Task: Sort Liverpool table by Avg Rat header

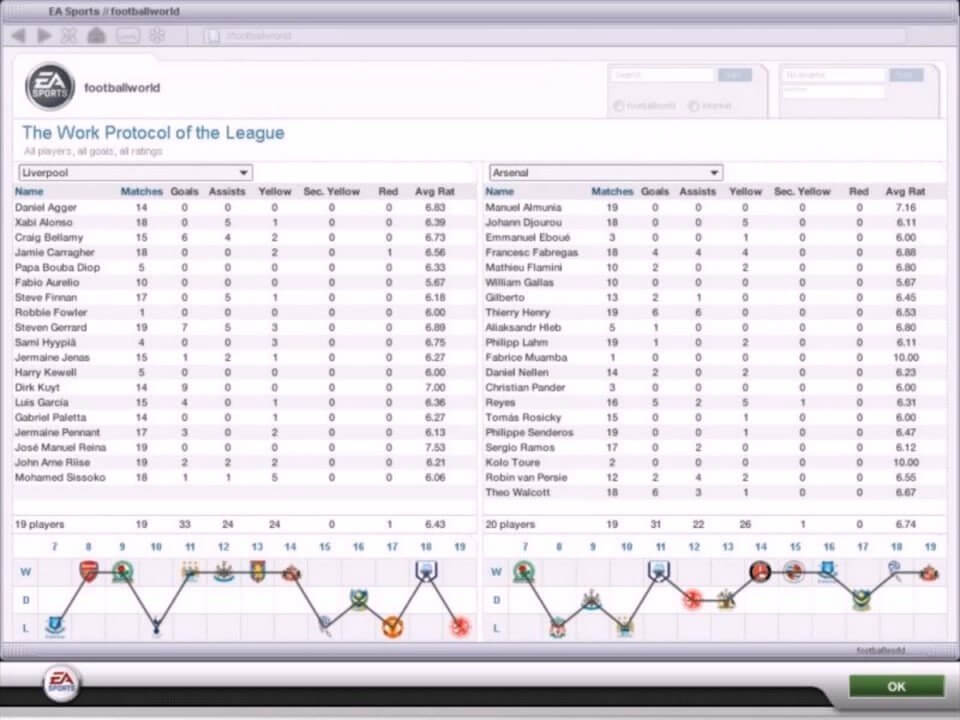Action: tap(435, 192)
